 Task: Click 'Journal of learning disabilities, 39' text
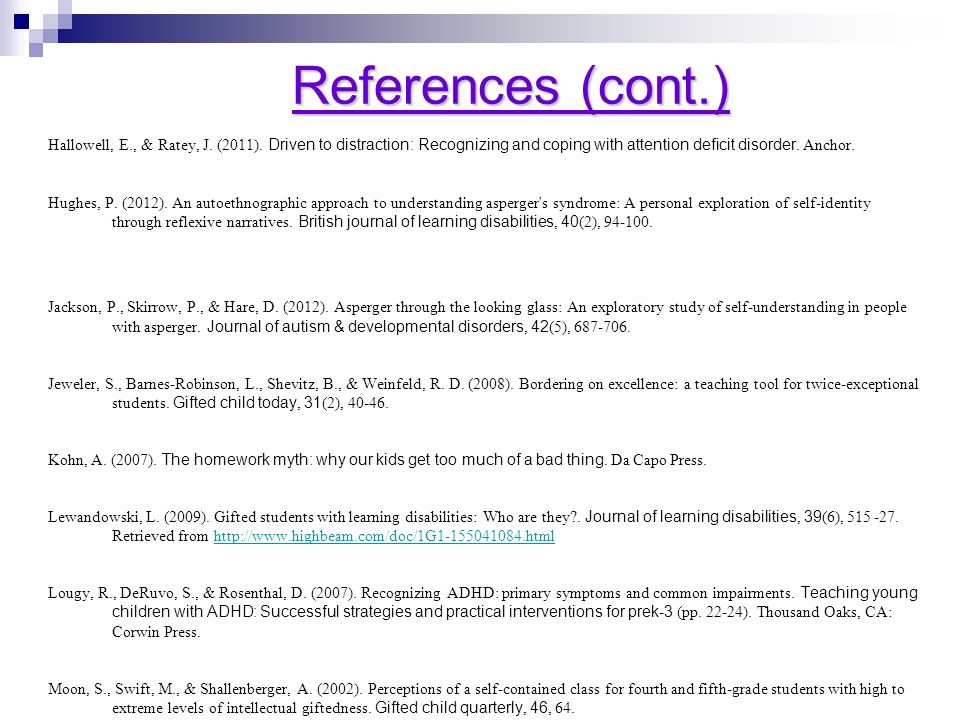pos(703,517)
